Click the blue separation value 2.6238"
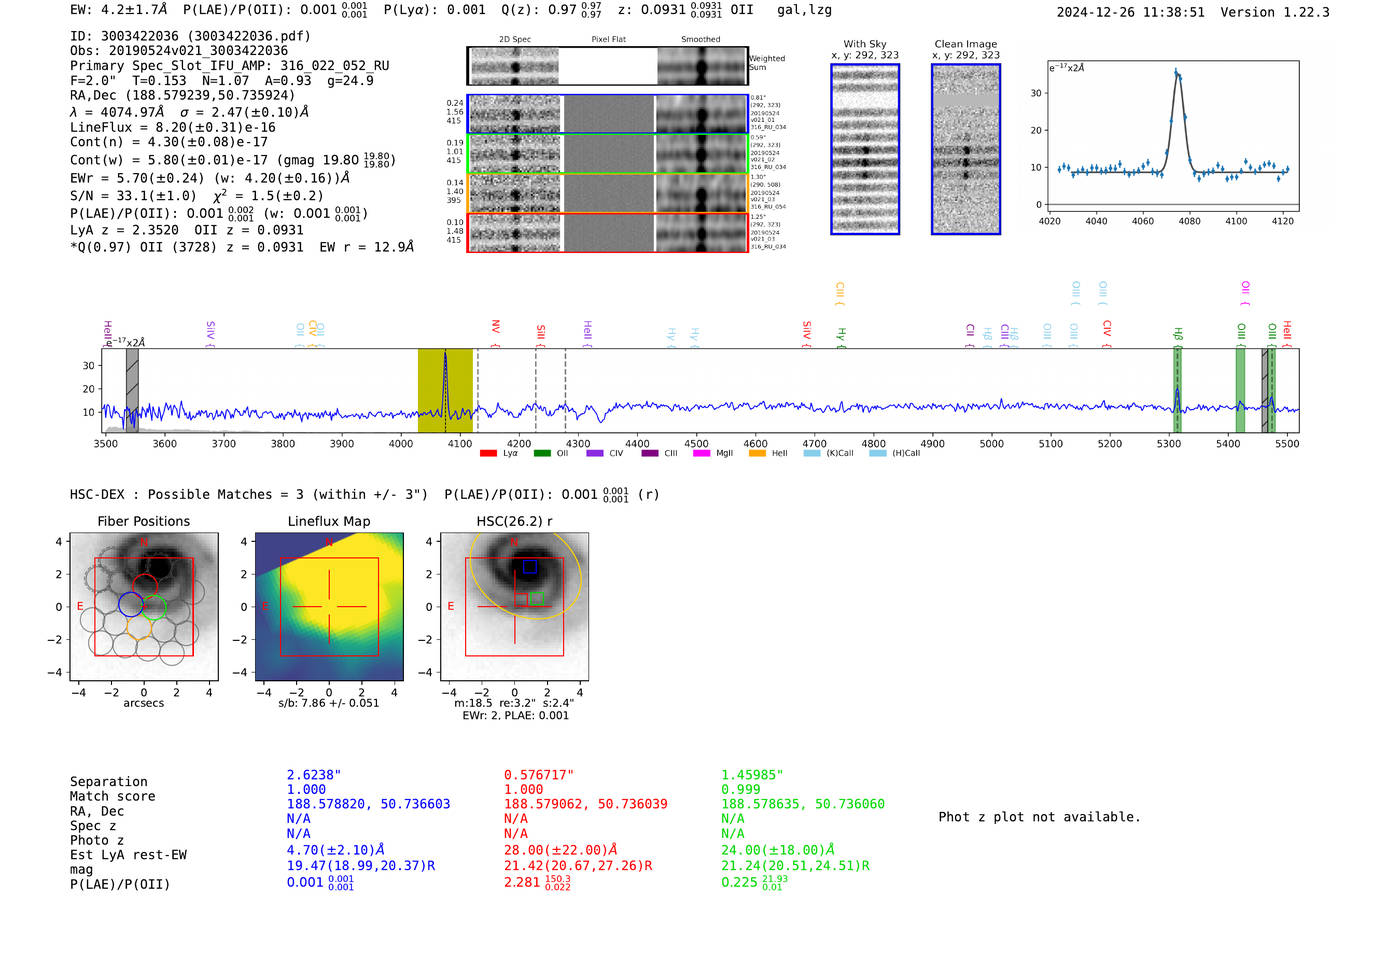This screenshot has height=953, width=1400. pyautogui.click(x=314, y=775)
